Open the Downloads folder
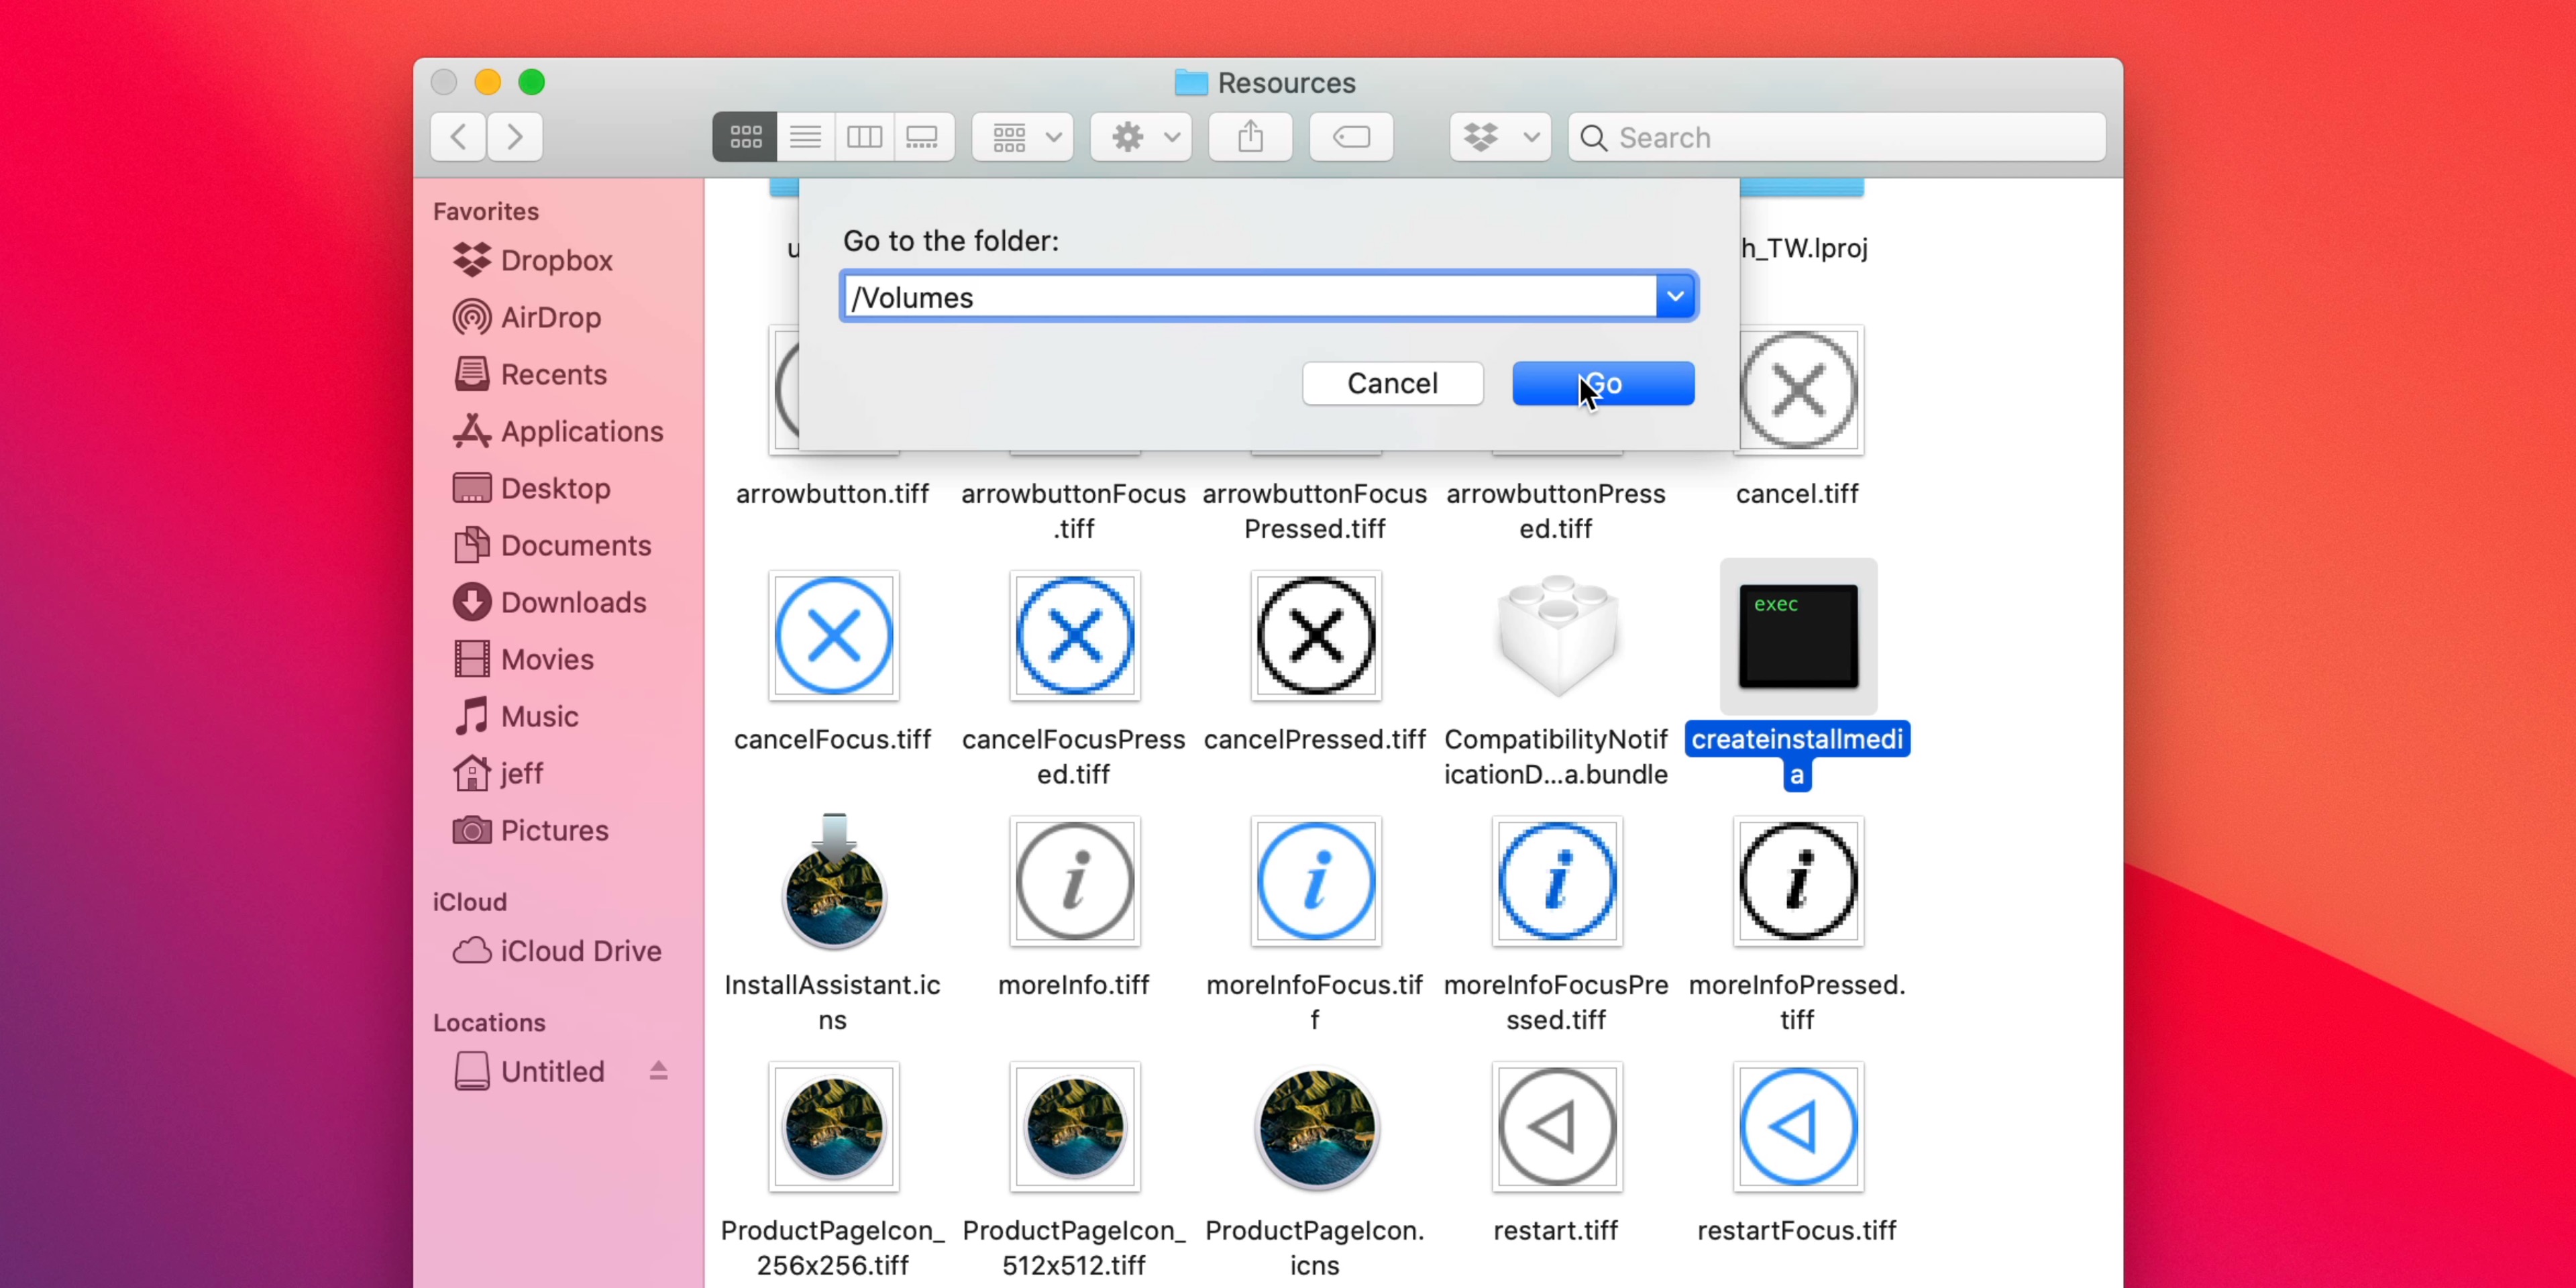The image size is (2576, 1288). coord(572,602)
